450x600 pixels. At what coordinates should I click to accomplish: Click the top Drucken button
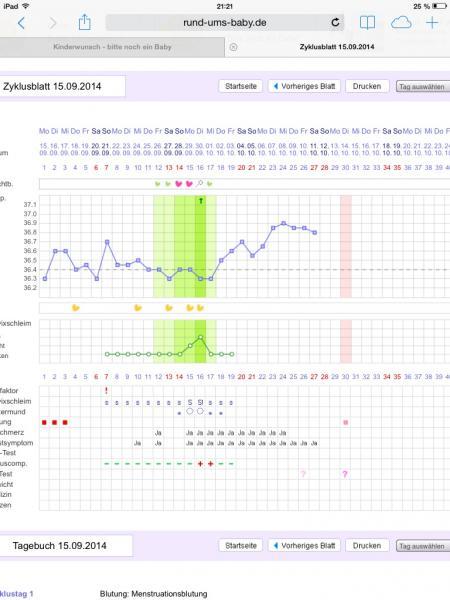click(367, 86)
